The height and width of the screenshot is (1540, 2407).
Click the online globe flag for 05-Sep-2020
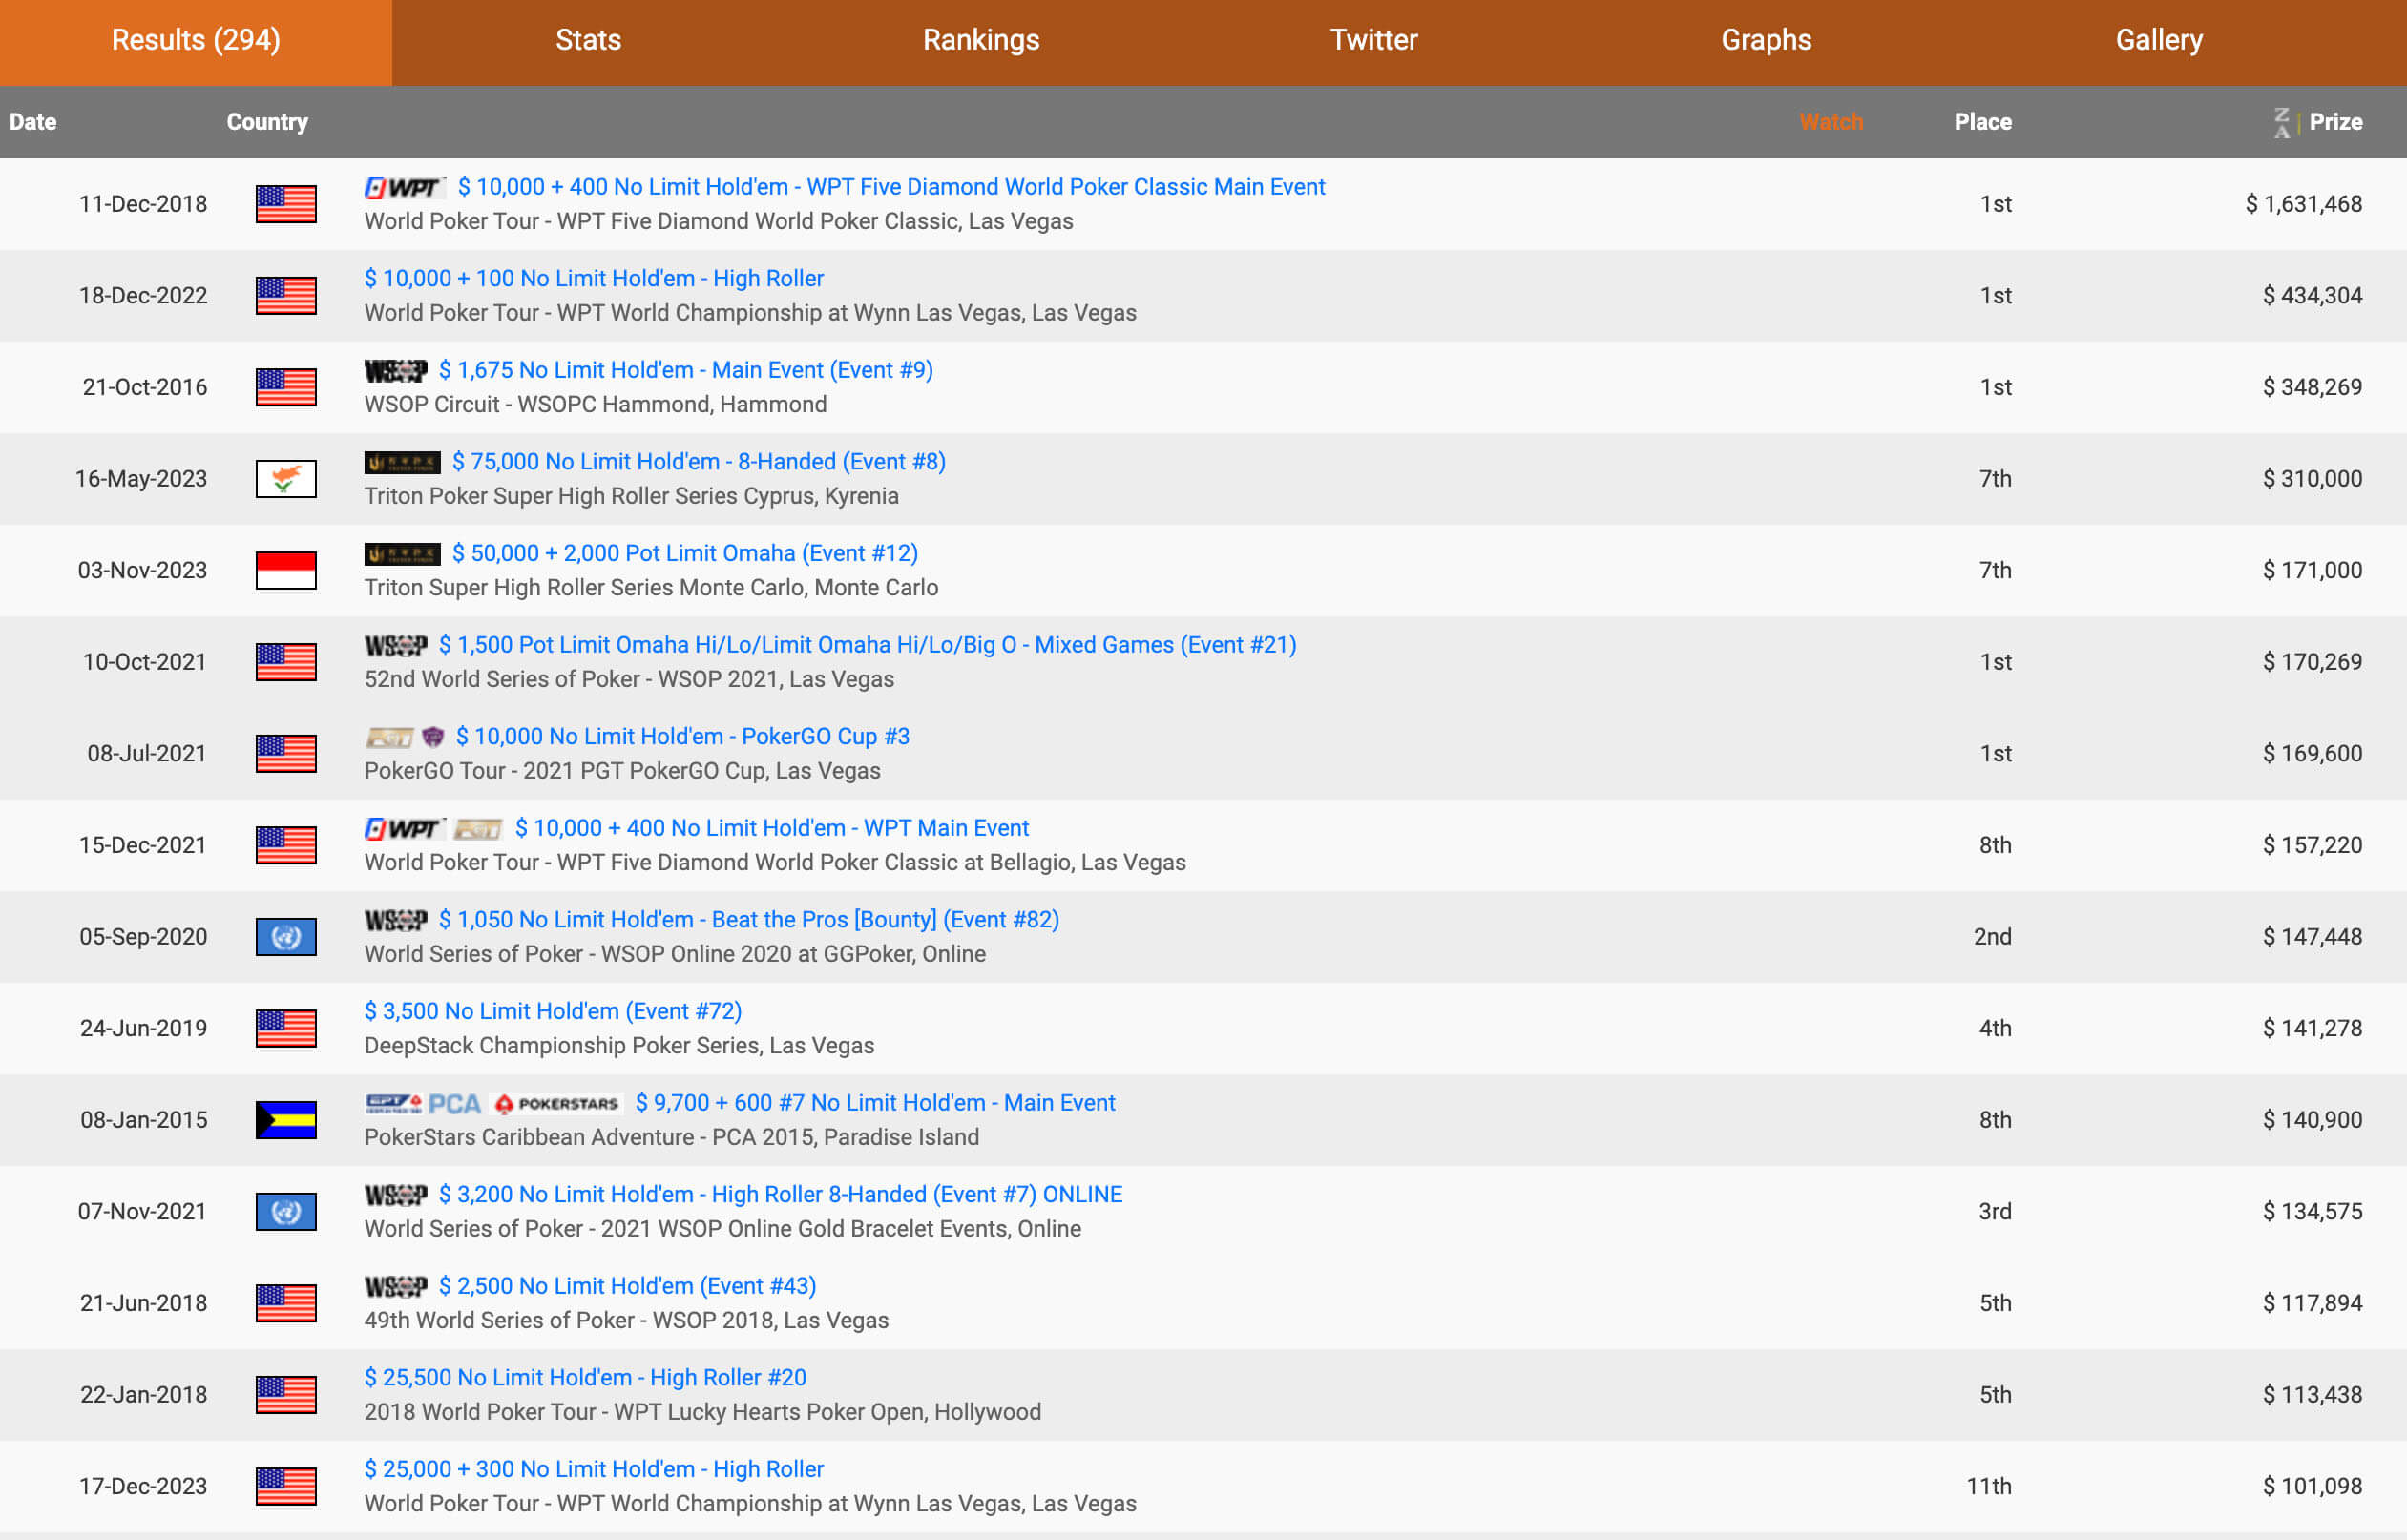click(286, 937)
